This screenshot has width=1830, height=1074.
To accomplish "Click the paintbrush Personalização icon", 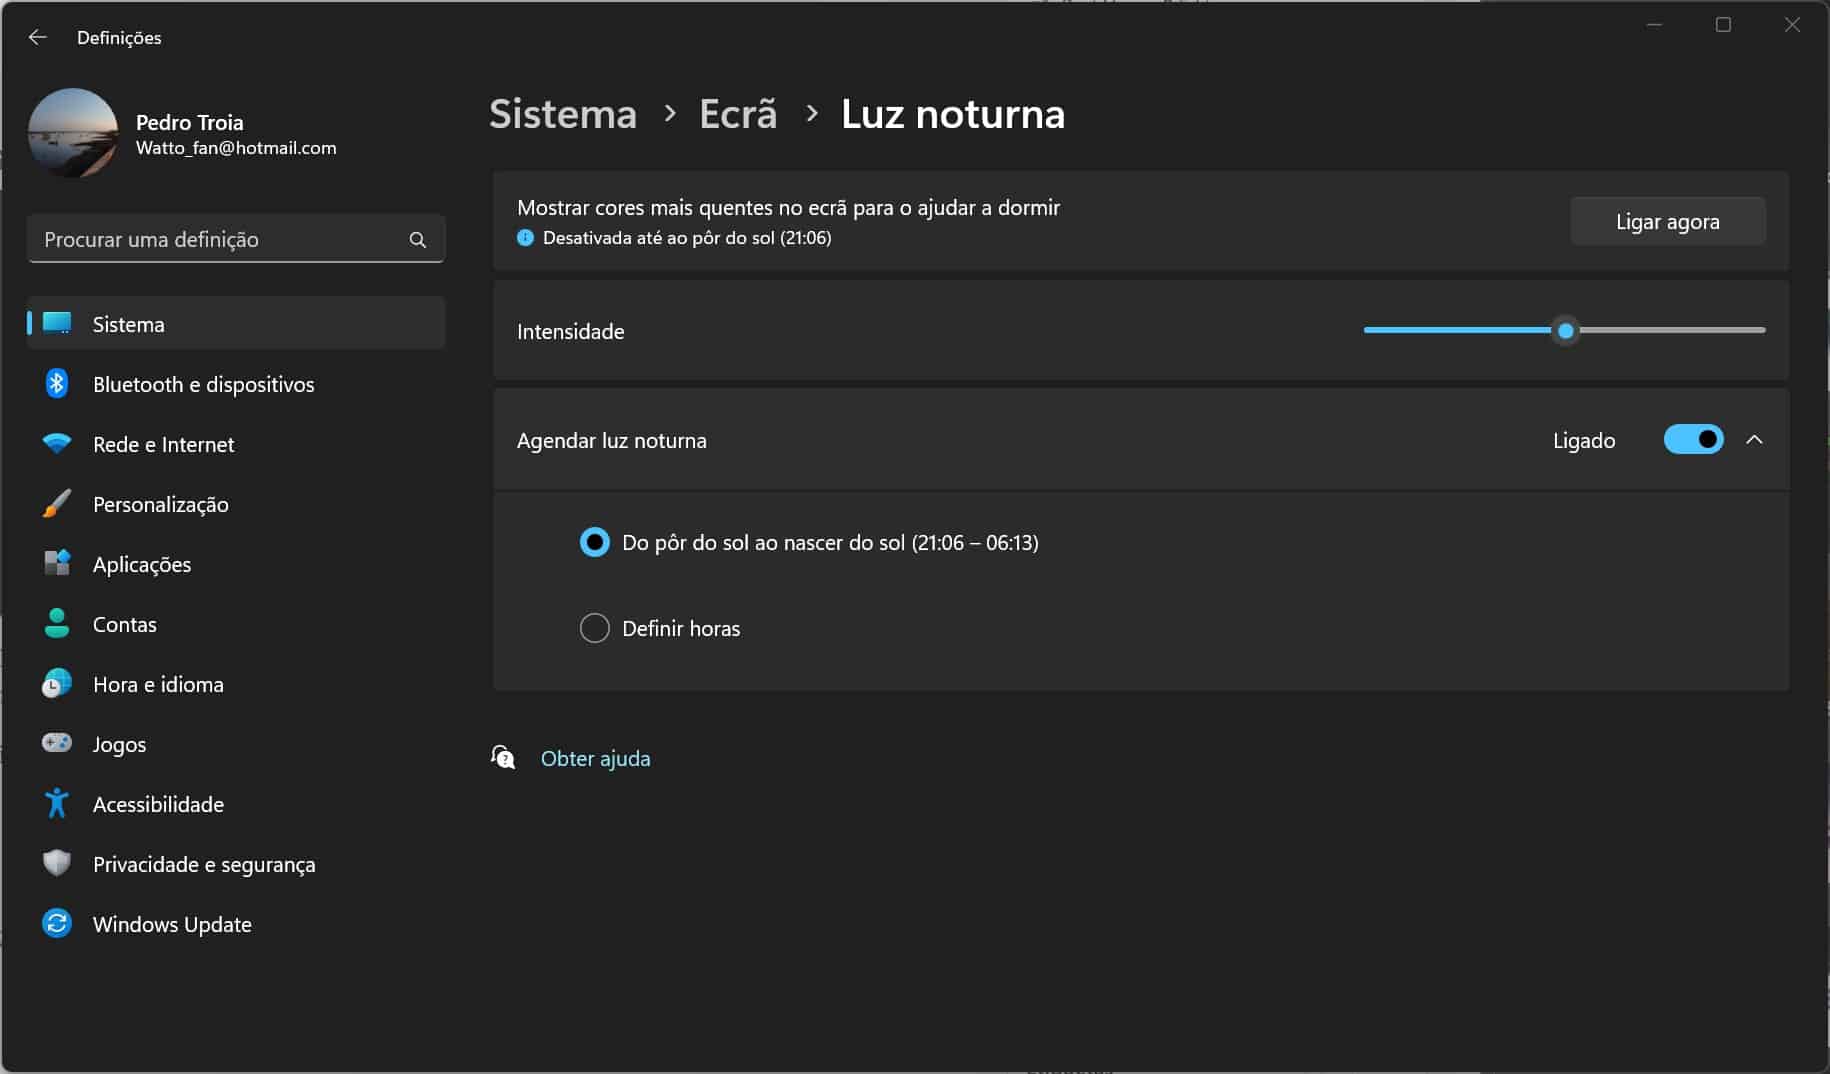I will point(57,504).
